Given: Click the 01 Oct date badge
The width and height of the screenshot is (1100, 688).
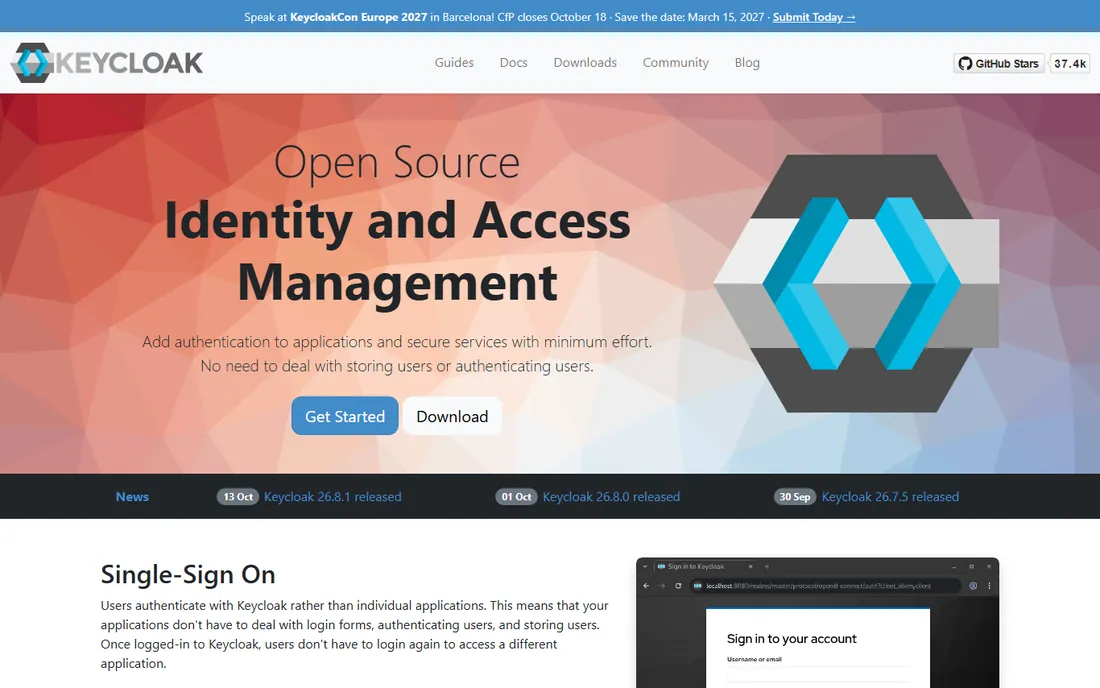Looking at the screenshot, I should tap(516, 497).
